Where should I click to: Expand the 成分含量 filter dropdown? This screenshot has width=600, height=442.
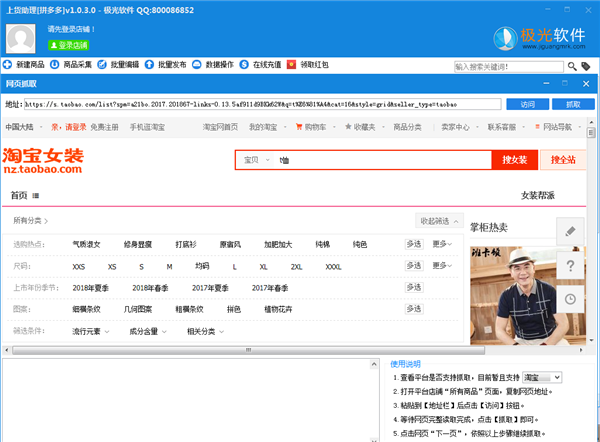(148, 331)
